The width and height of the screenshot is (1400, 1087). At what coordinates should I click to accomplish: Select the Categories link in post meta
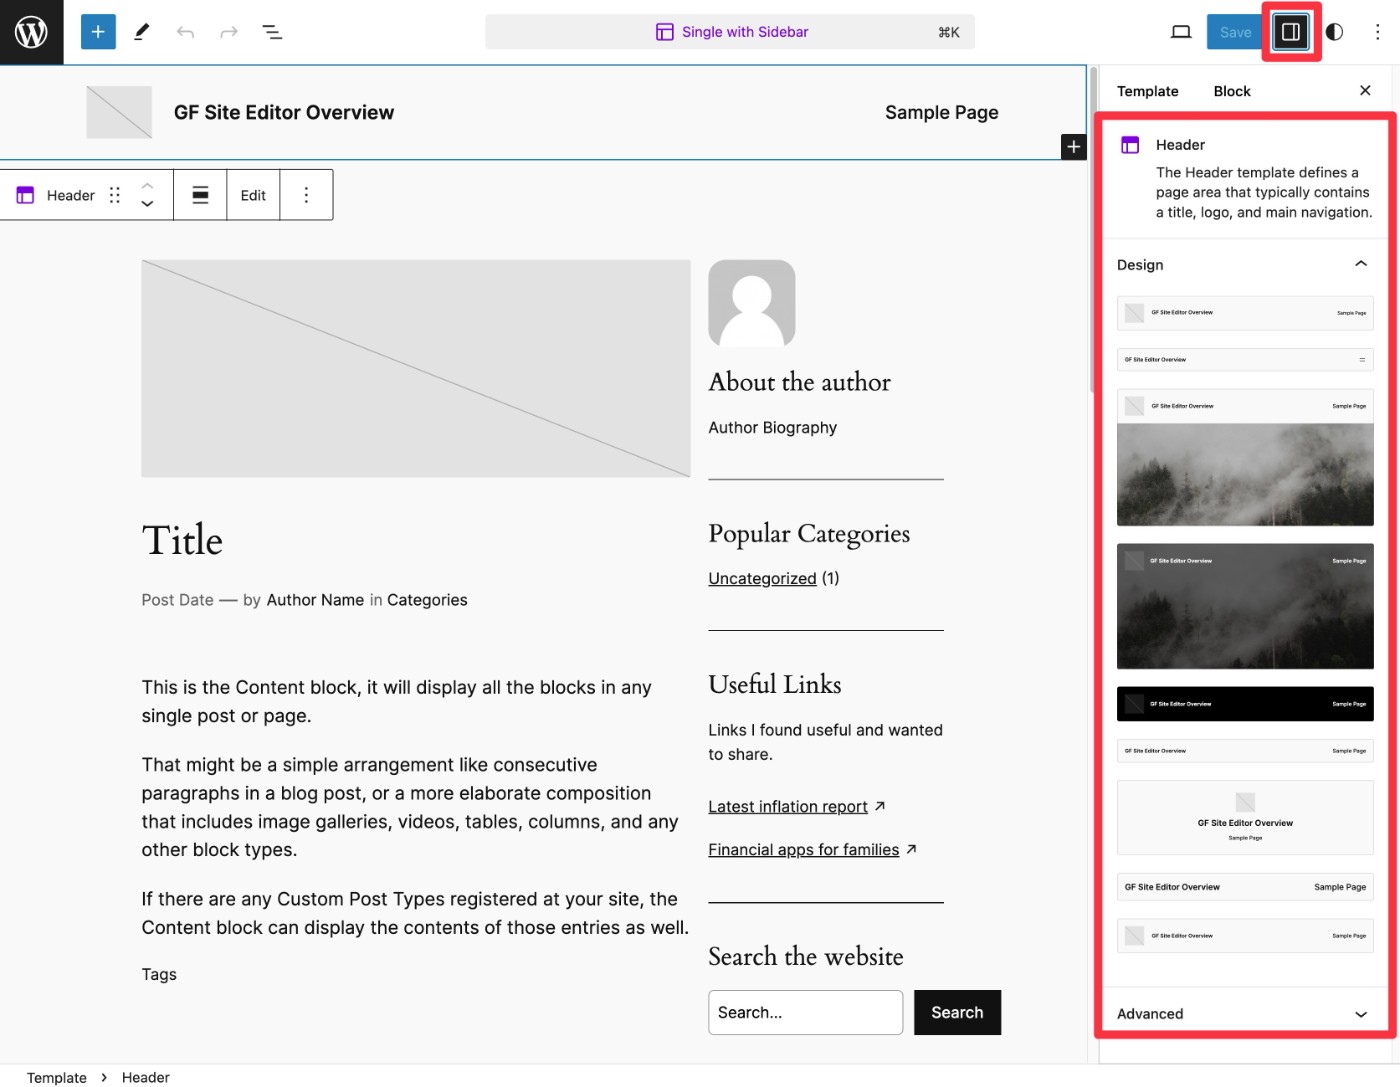coord(427,600)
